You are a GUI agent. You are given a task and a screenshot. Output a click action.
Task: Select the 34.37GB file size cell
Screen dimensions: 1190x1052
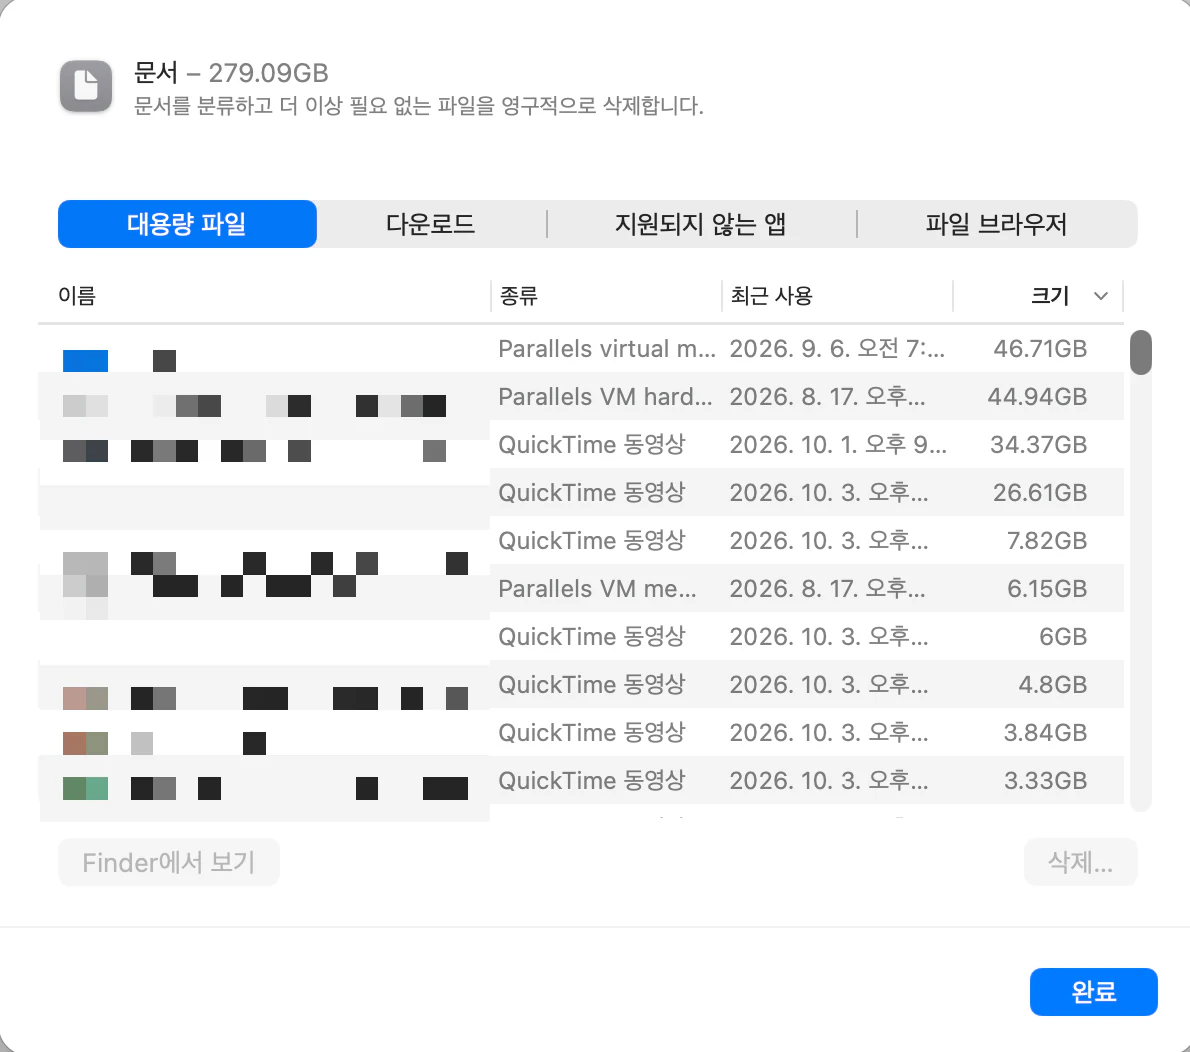coord(1038,444)
